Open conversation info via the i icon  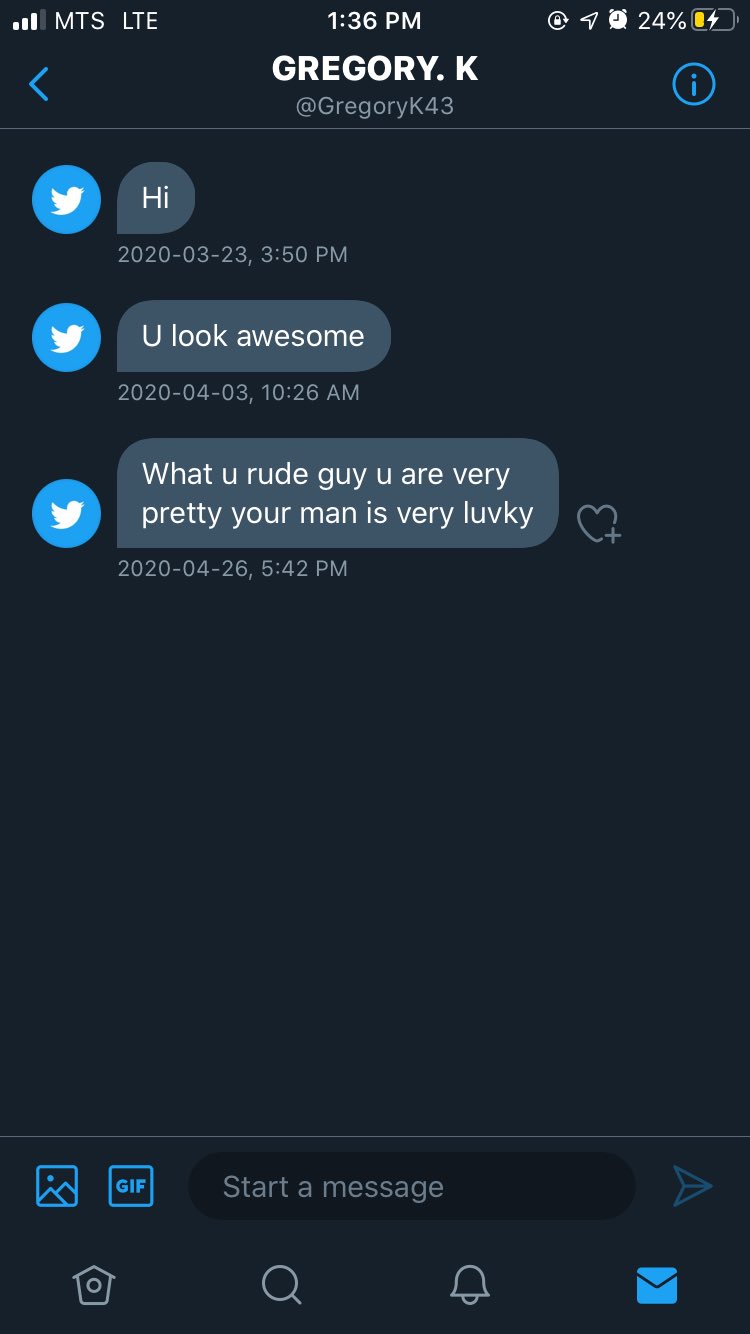coord(693,85)
